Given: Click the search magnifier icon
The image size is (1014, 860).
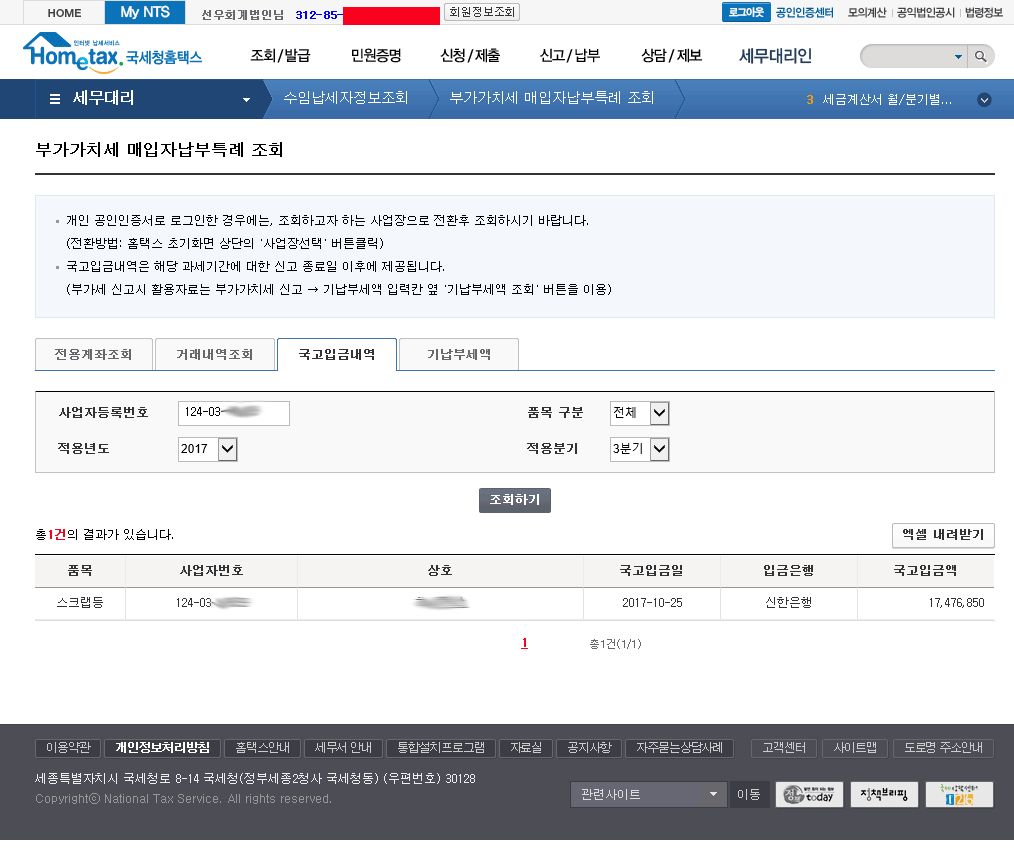Looking at the screenshot, I should (x=982, y=56).
